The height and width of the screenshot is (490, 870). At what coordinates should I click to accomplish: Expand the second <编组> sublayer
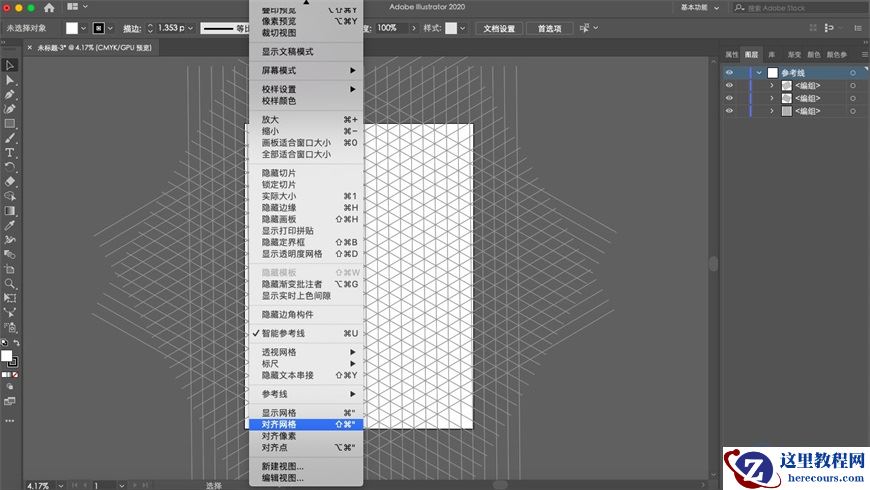point(771,98)
